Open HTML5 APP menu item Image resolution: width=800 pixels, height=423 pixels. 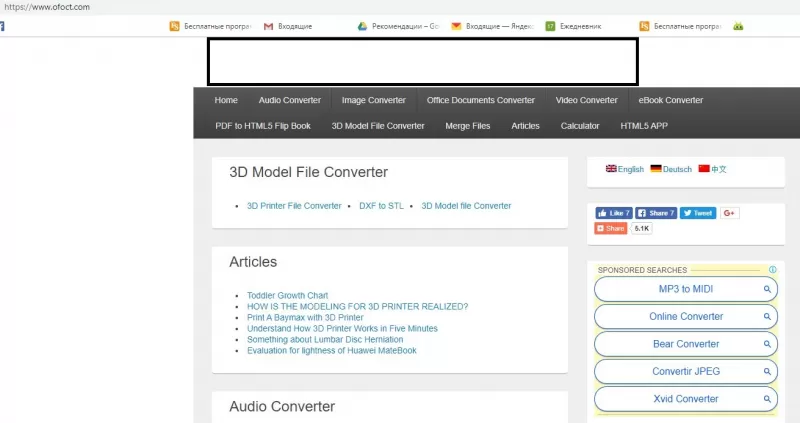(644, 126)
